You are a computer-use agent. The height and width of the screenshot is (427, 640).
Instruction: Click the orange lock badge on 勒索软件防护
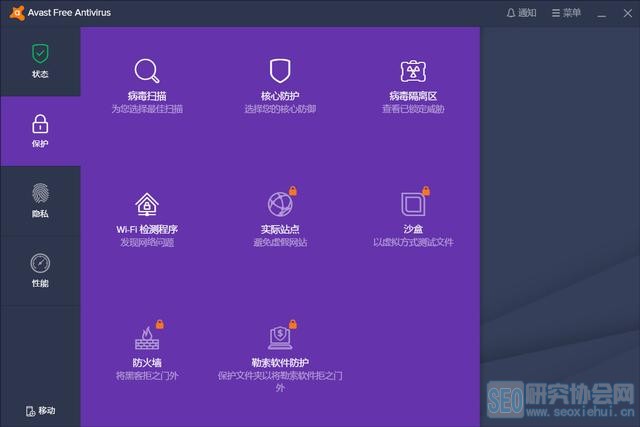coord(293,324)
